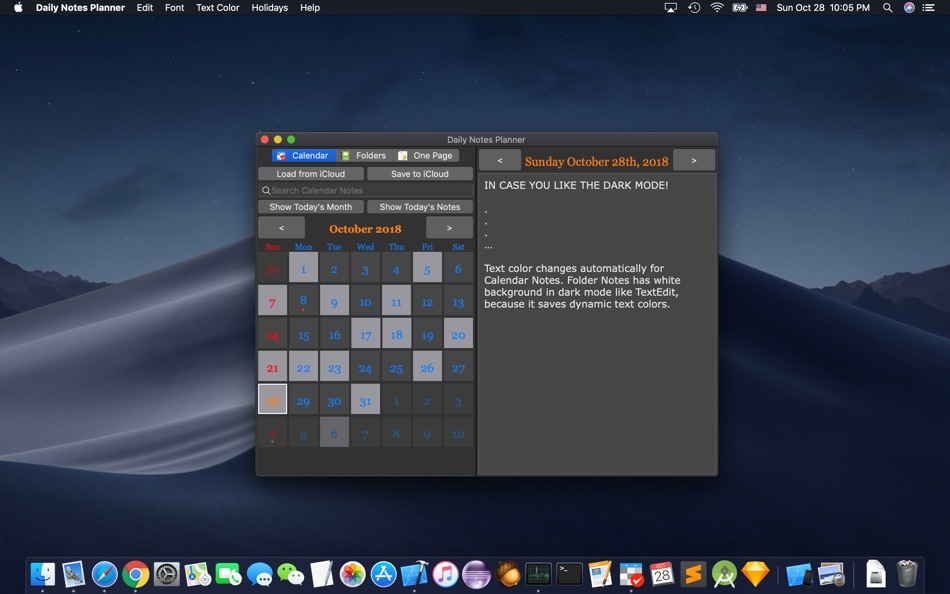Viewport: 950px width, 594px height.
Task: Open Google Chrome in the dock
Action: tap(136, 574)
